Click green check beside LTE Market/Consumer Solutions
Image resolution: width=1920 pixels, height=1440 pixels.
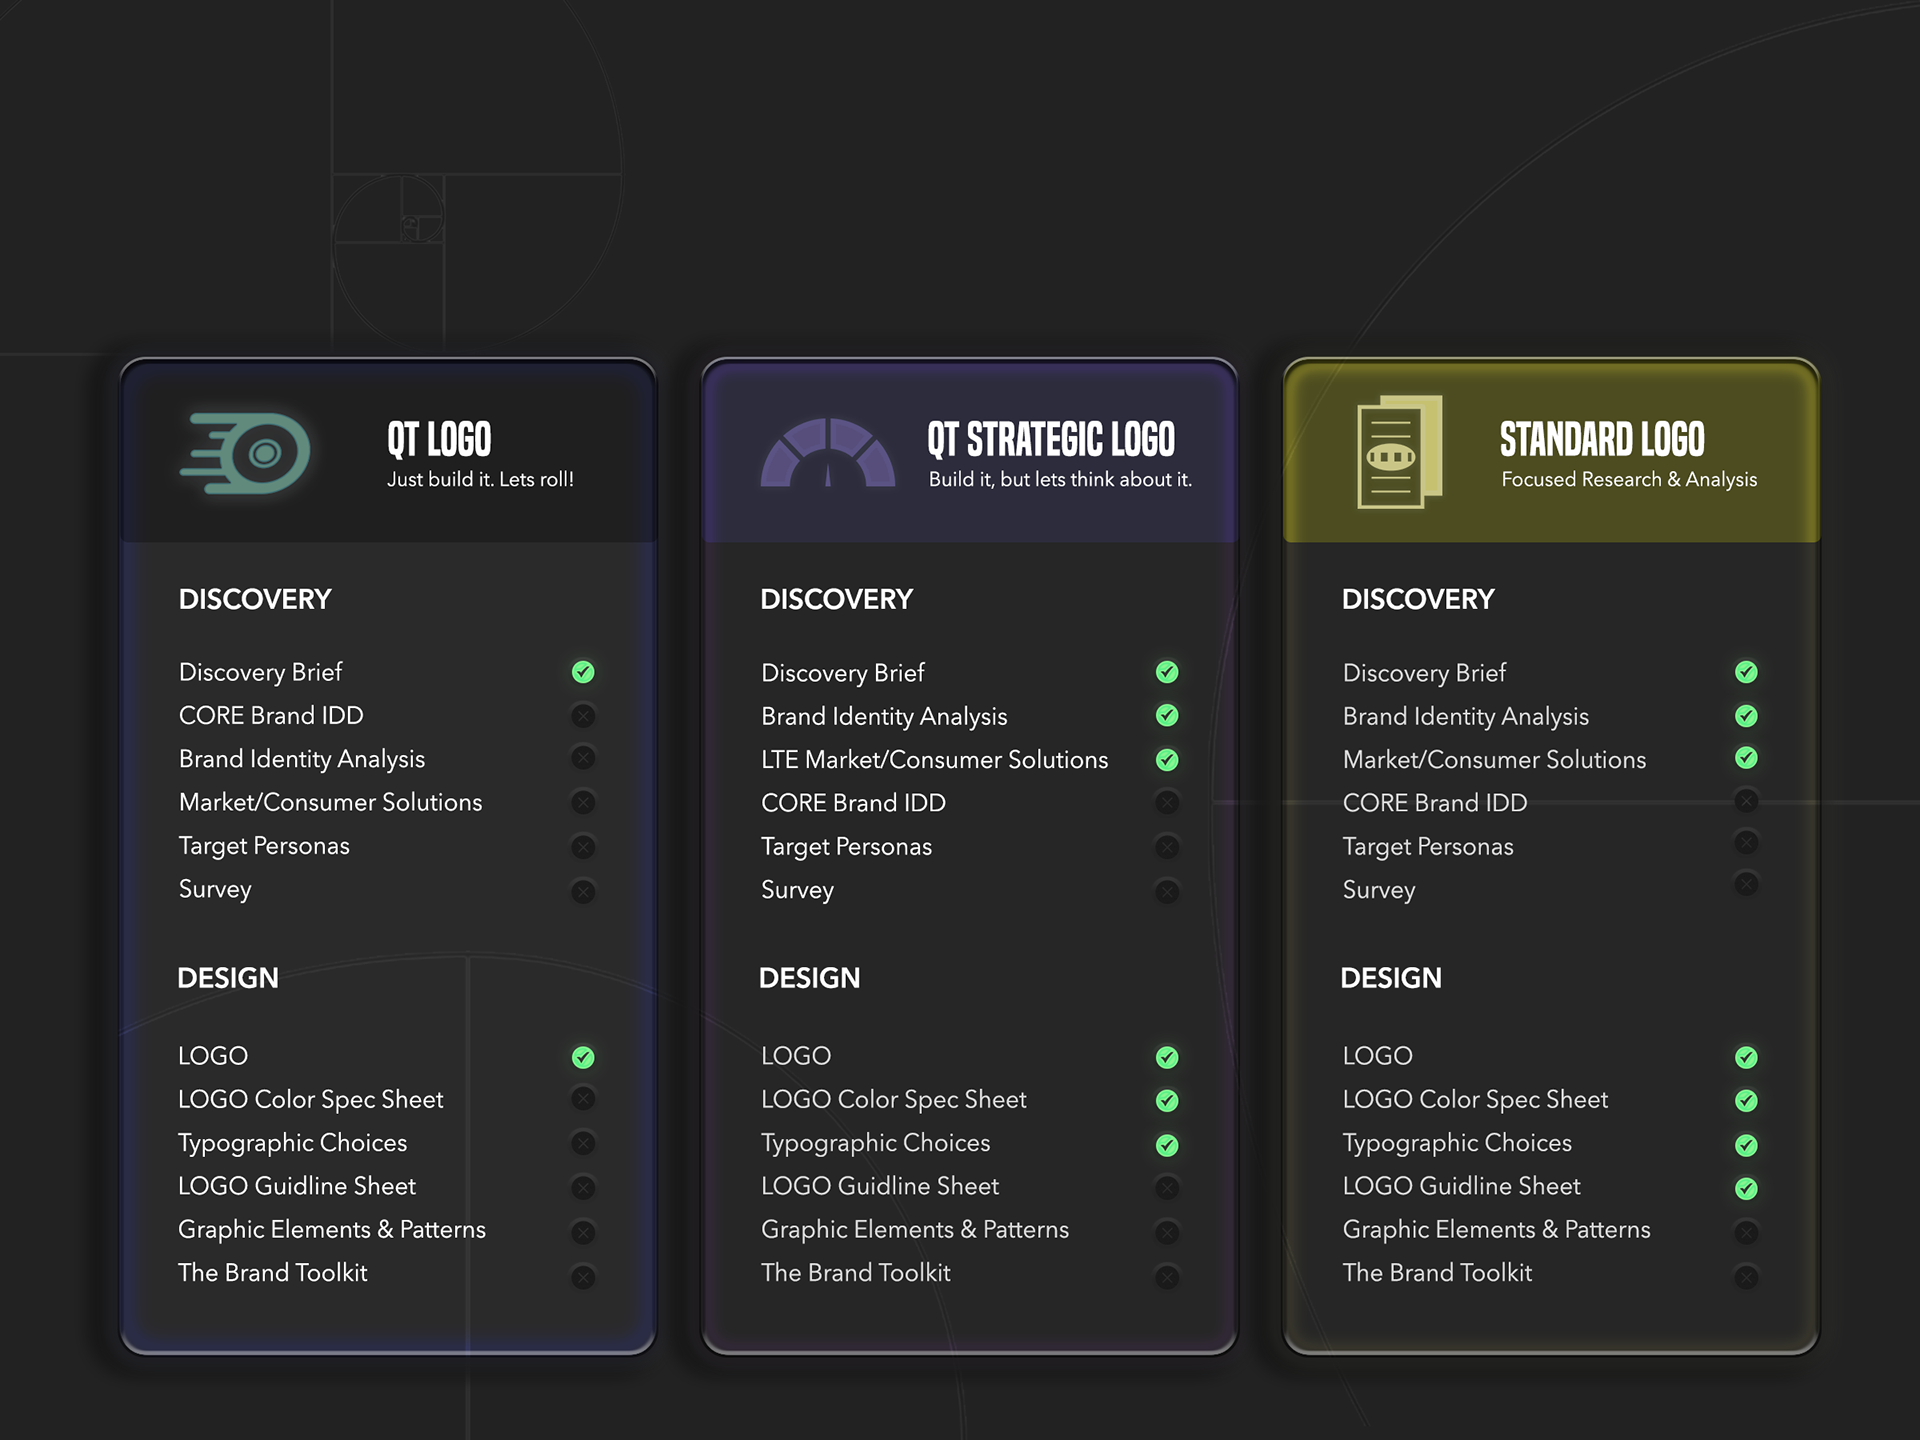point(1167,760)
